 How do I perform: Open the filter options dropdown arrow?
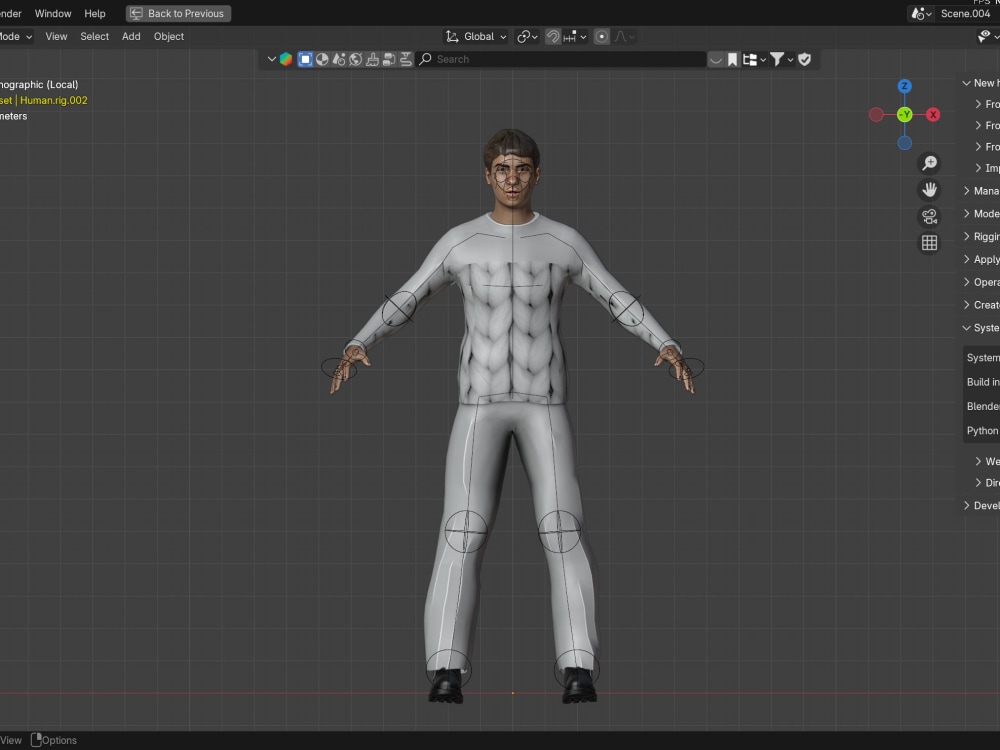[x=790, y=59]
